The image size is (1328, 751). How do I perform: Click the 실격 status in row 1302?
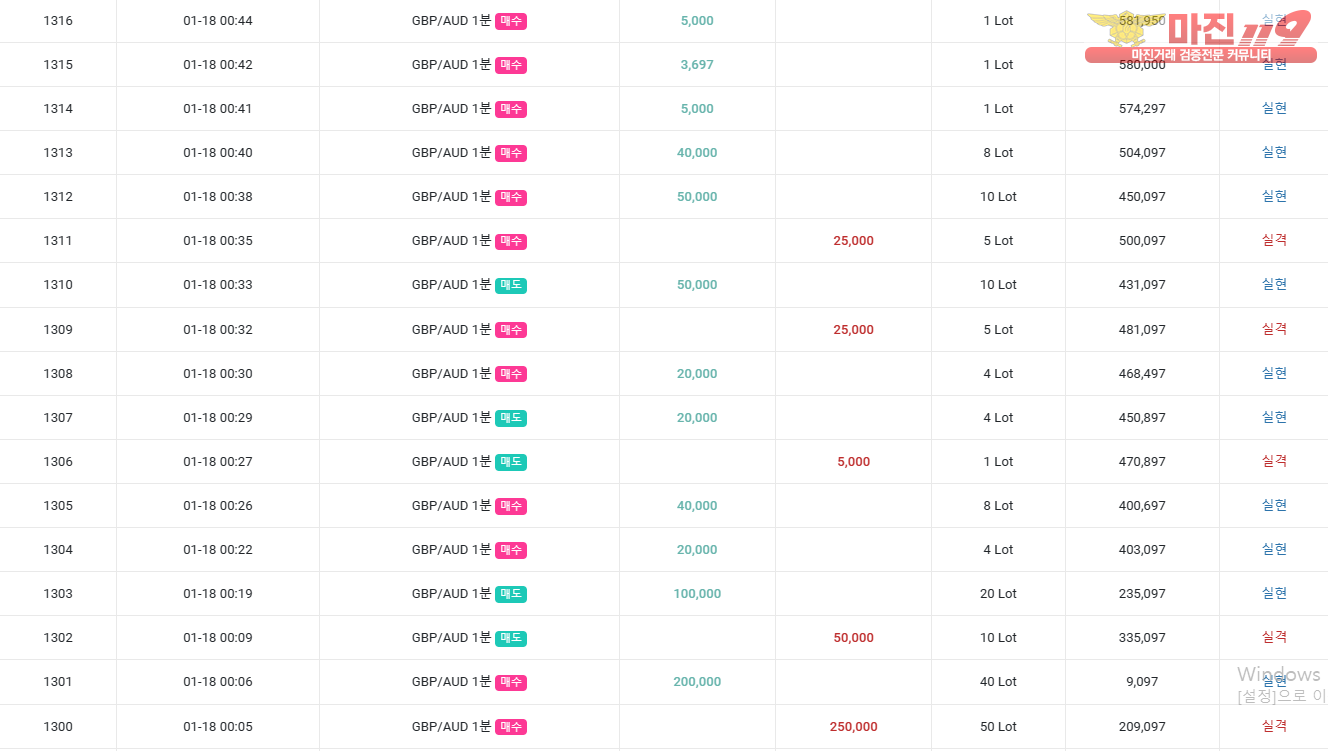click(x=1274, y=637)
